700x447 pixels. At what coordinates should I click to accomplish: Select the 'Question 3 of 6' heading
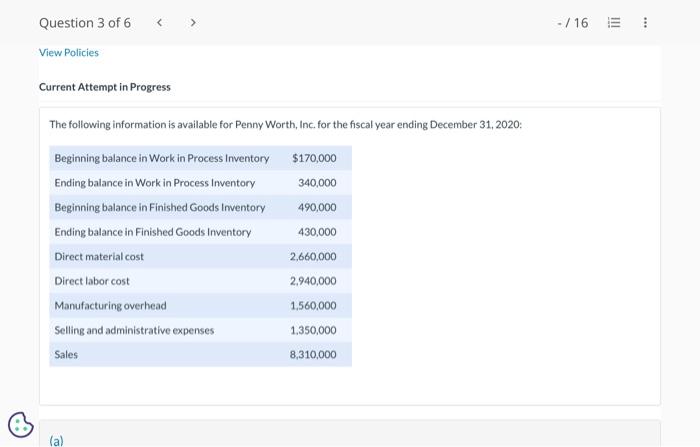85,23
